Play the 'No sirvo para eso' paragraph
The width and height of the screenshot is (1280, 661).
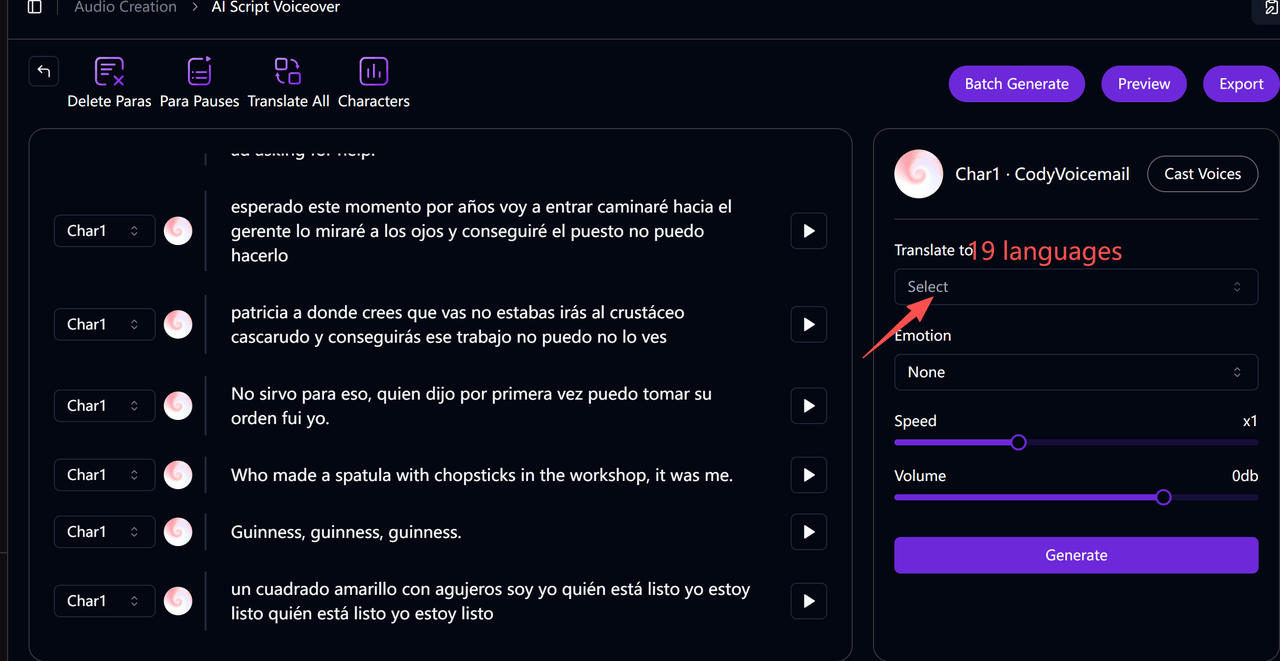pyautogui.click(x=808, y=406)
